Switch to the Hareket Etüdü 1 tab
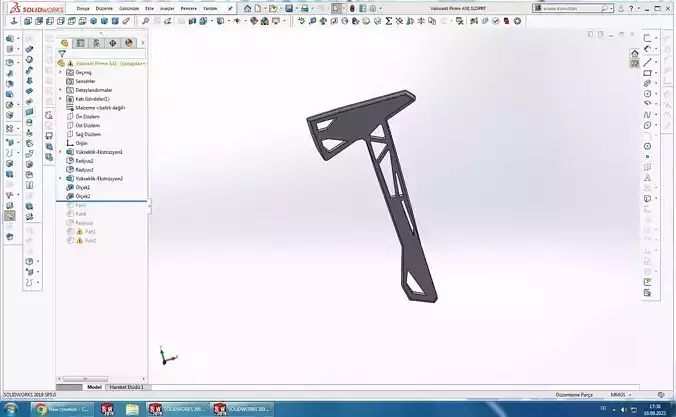 [126, 387]
